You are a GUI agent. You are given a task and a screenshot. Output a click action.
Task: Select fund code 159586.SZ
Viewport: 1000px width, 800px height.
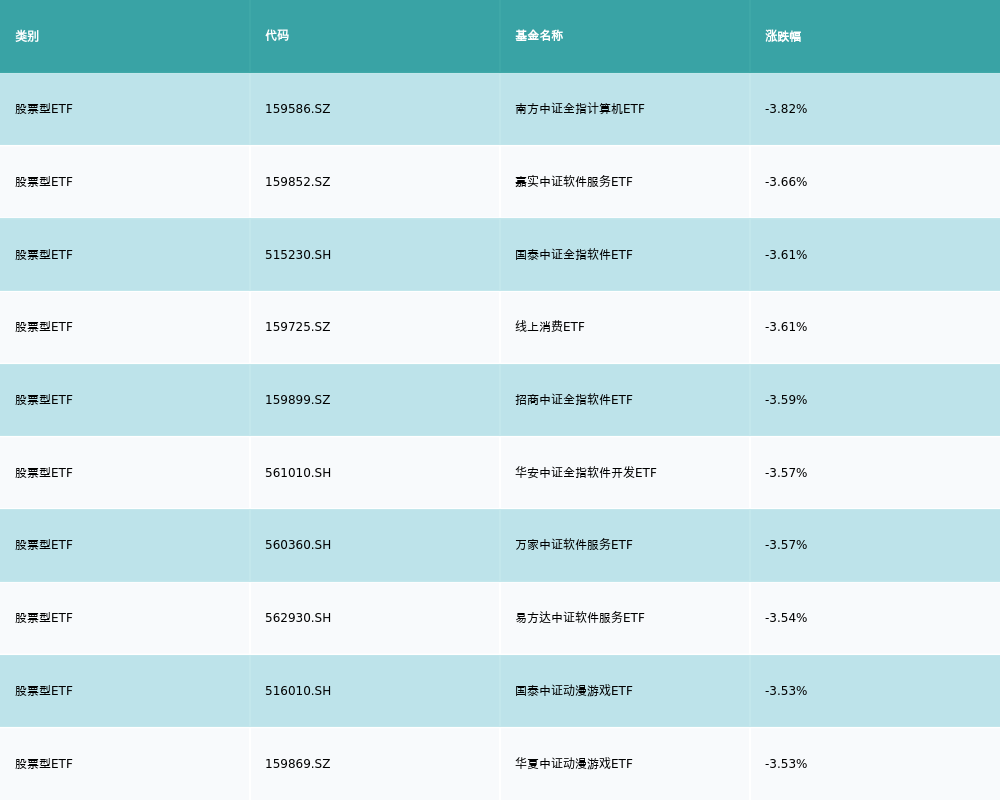pos(297,109)
